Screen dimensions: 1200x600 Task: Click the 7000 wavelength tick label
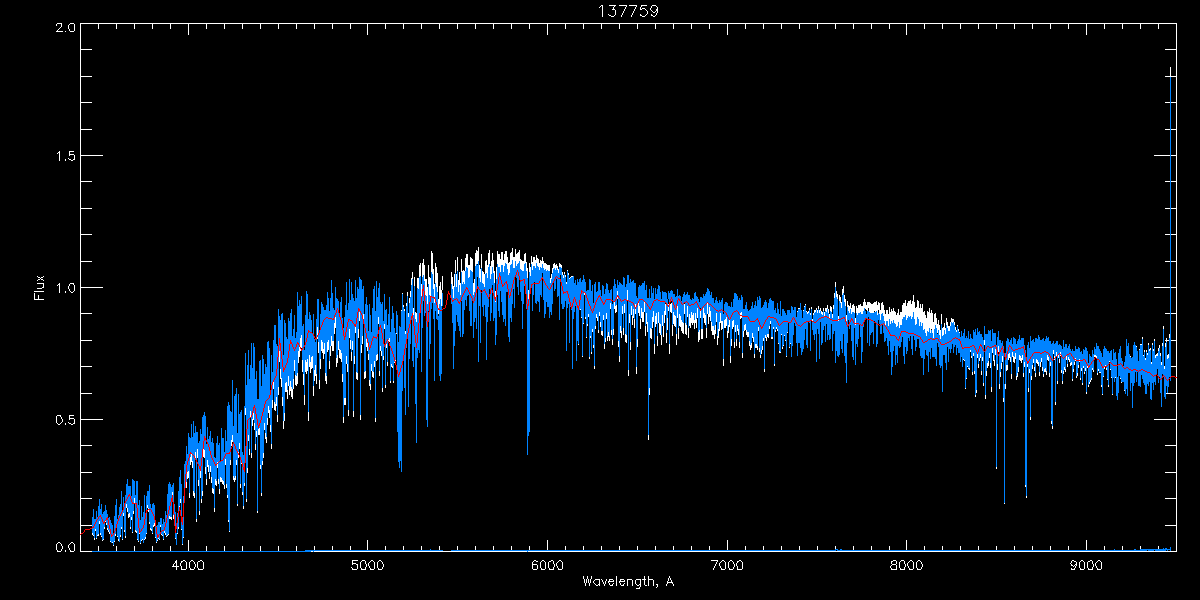click(x=727, y=567)
